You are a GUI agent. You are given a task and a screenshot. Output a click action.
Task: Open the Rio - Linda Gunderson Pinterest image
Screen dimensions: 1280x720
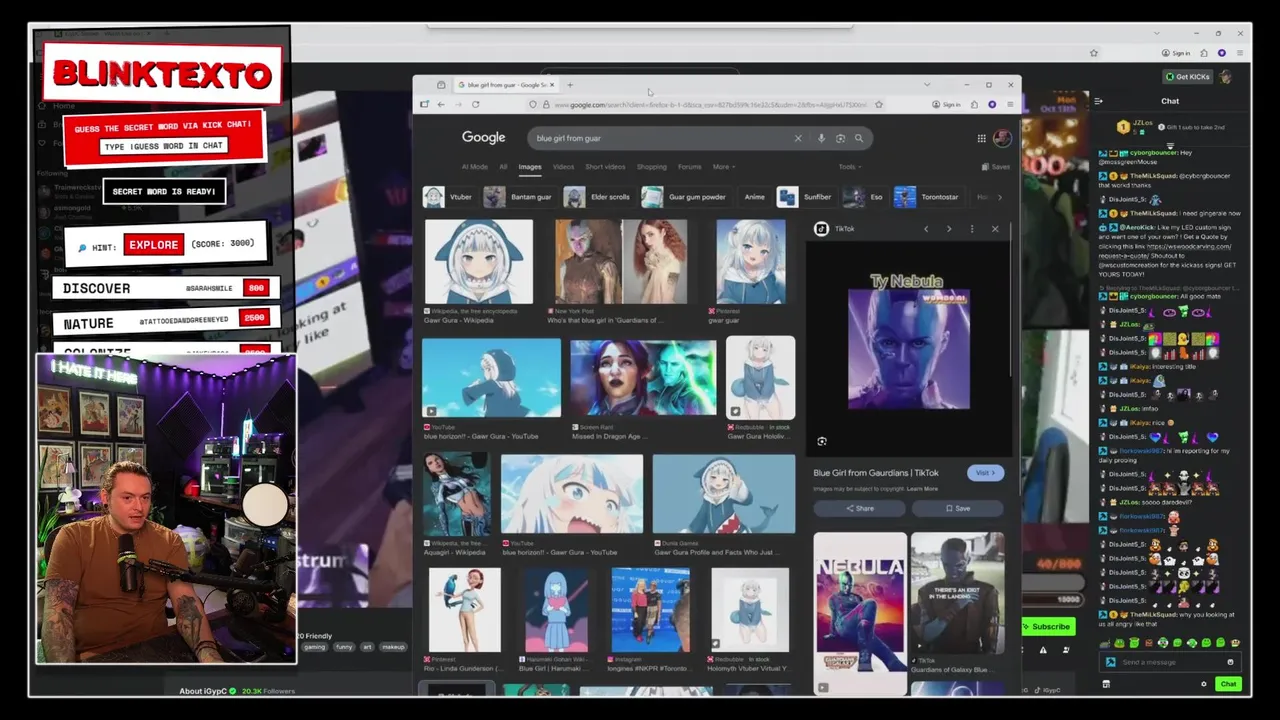click(x=465, y=610)
